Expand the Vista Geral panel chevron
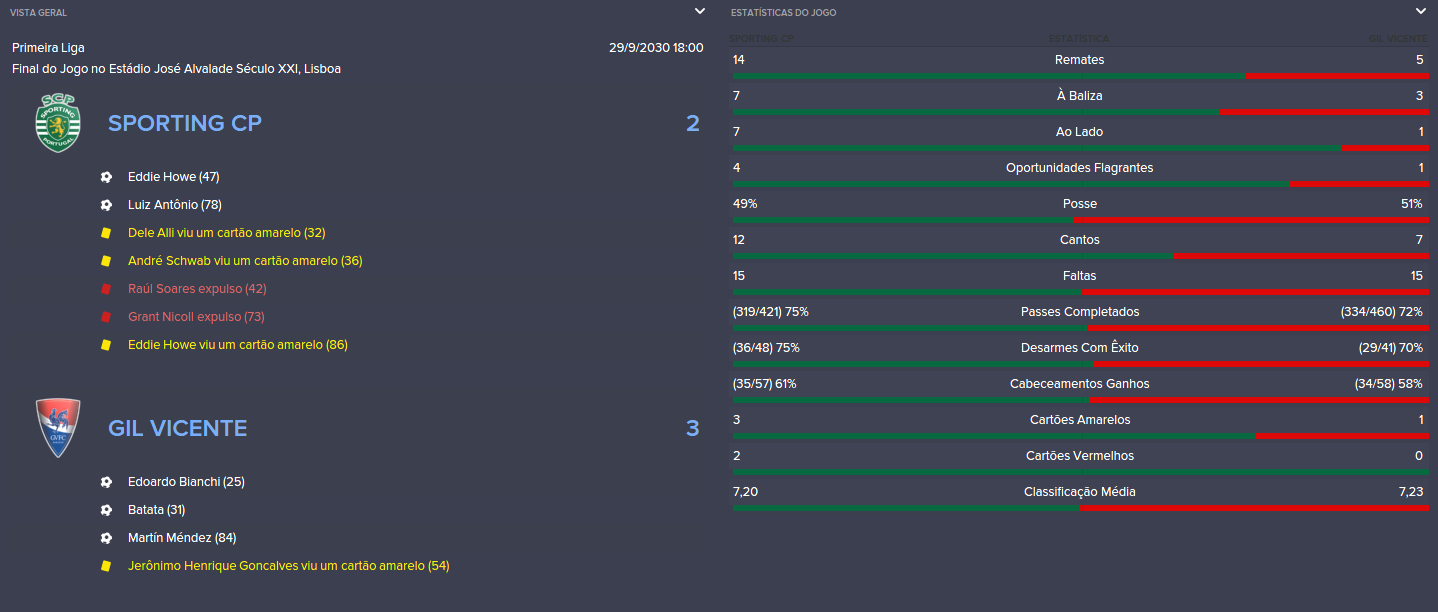 (699, 11)
